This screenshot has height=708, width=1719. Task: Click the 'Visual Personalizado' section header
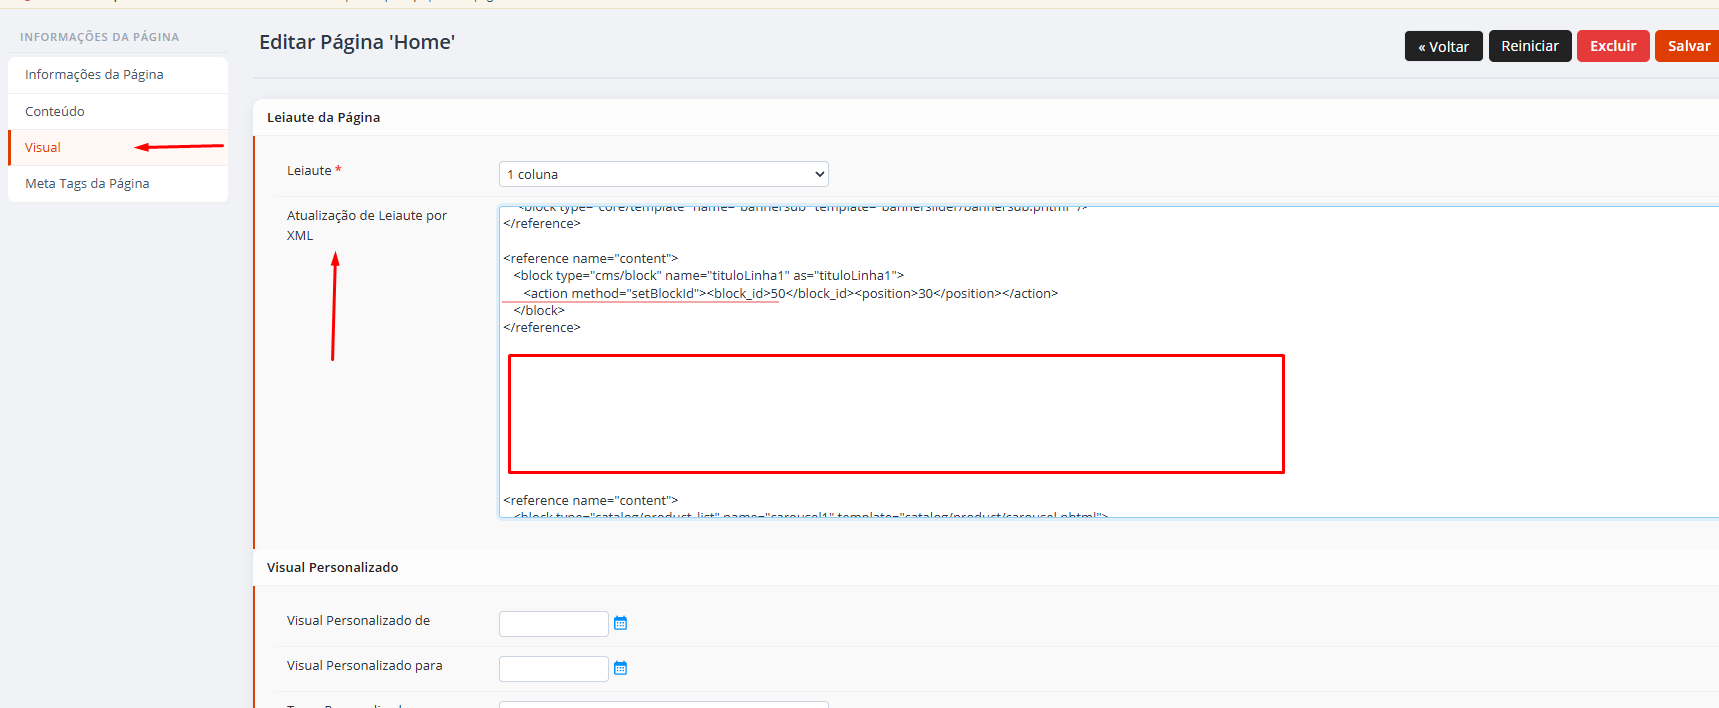(x=332, y=567)
